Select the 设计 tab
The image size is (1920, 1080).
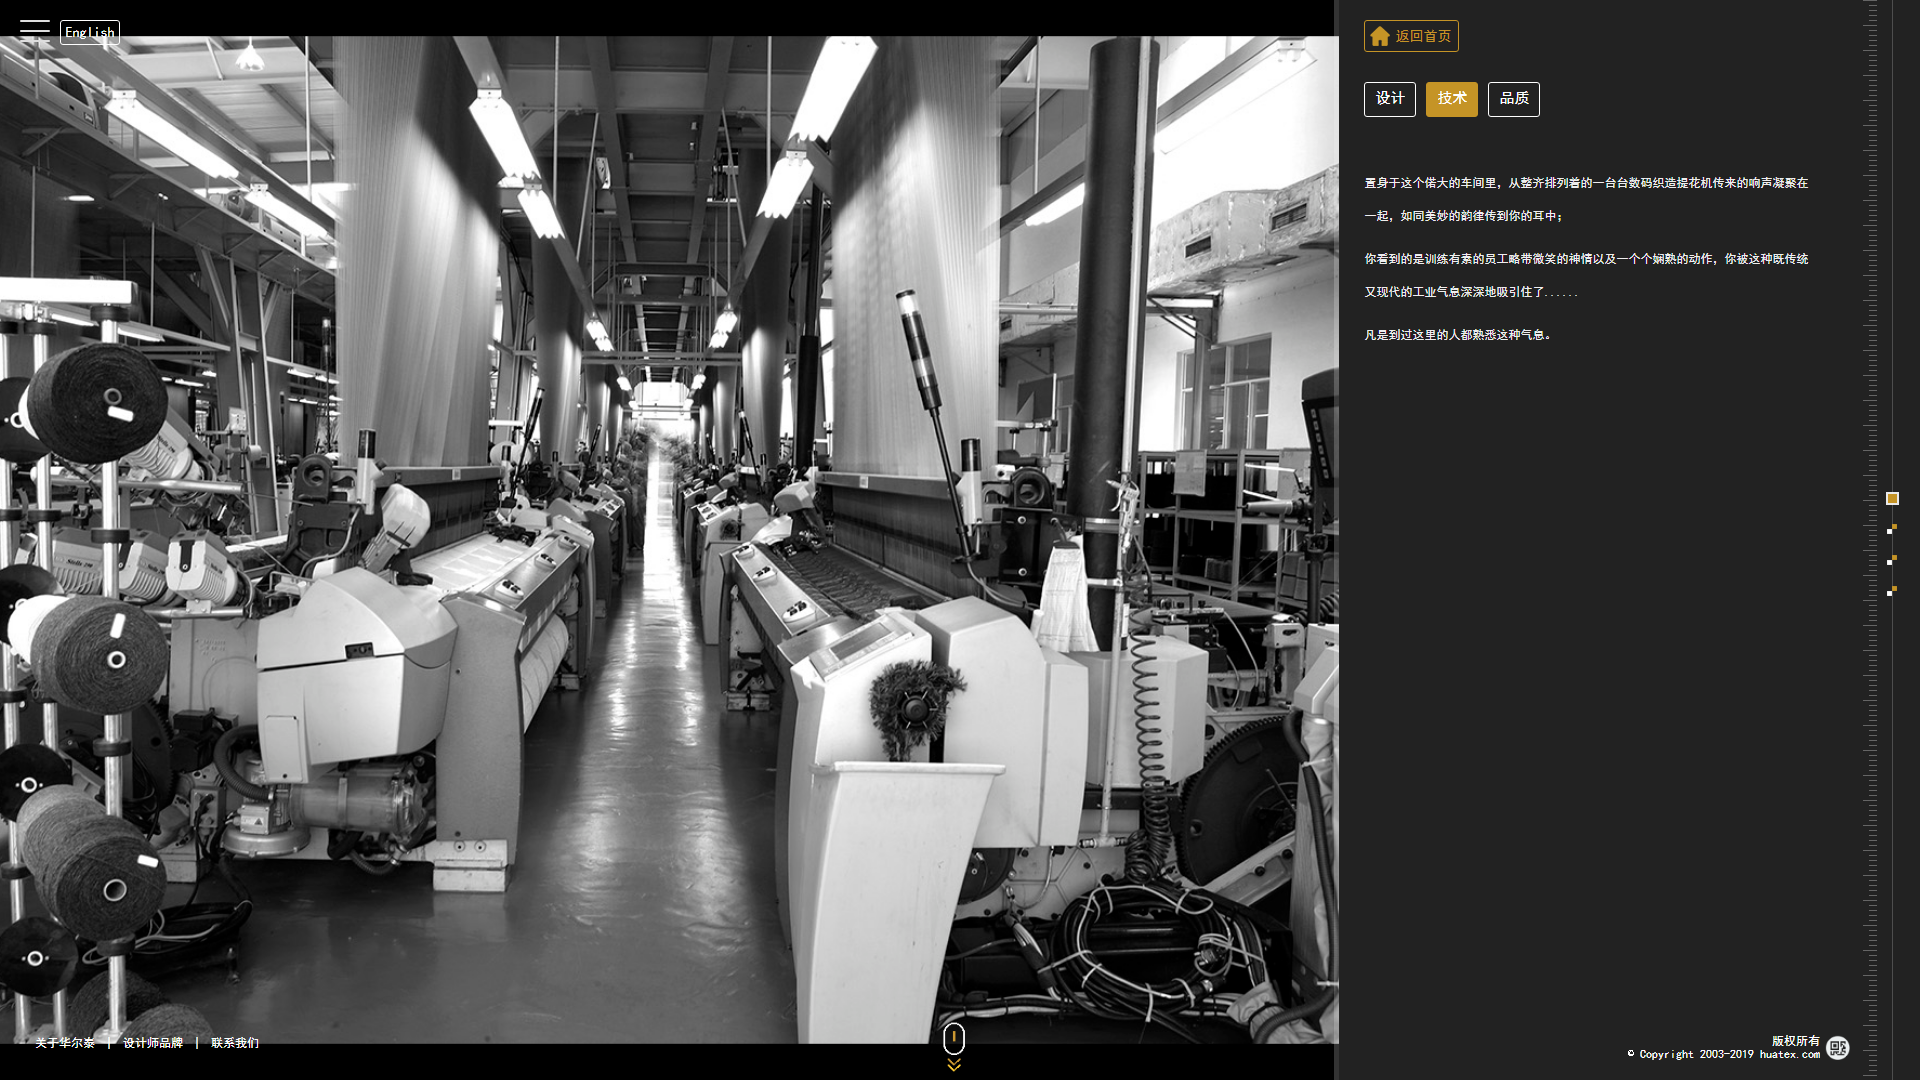click(1390, 99)
